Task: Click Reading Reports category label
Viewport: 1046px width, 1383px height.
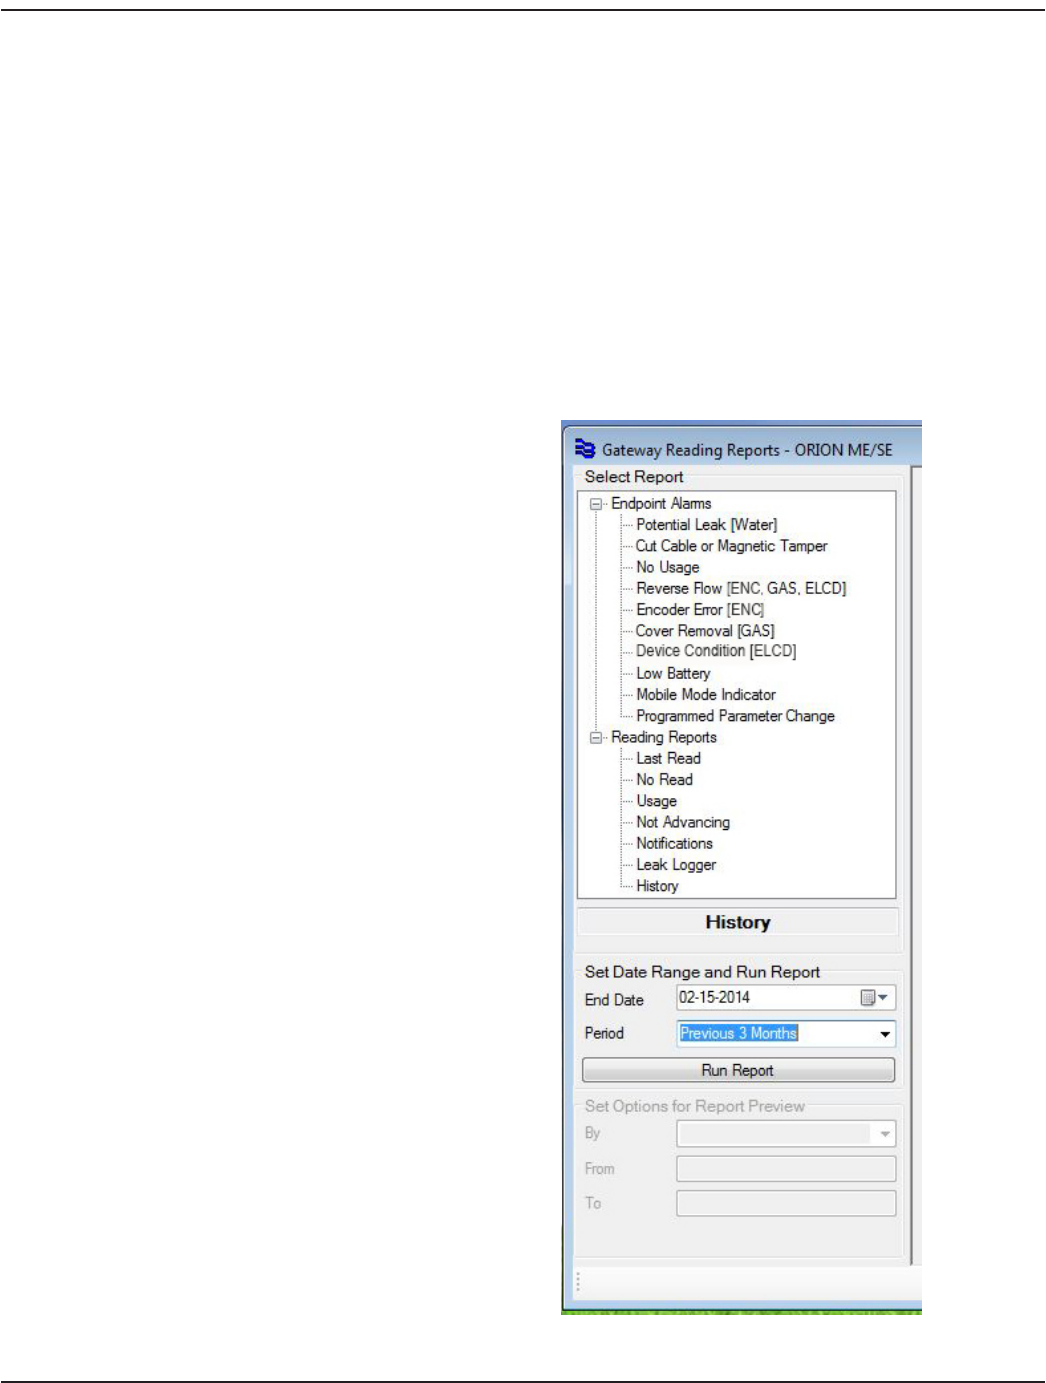Action: pos(664,738)
